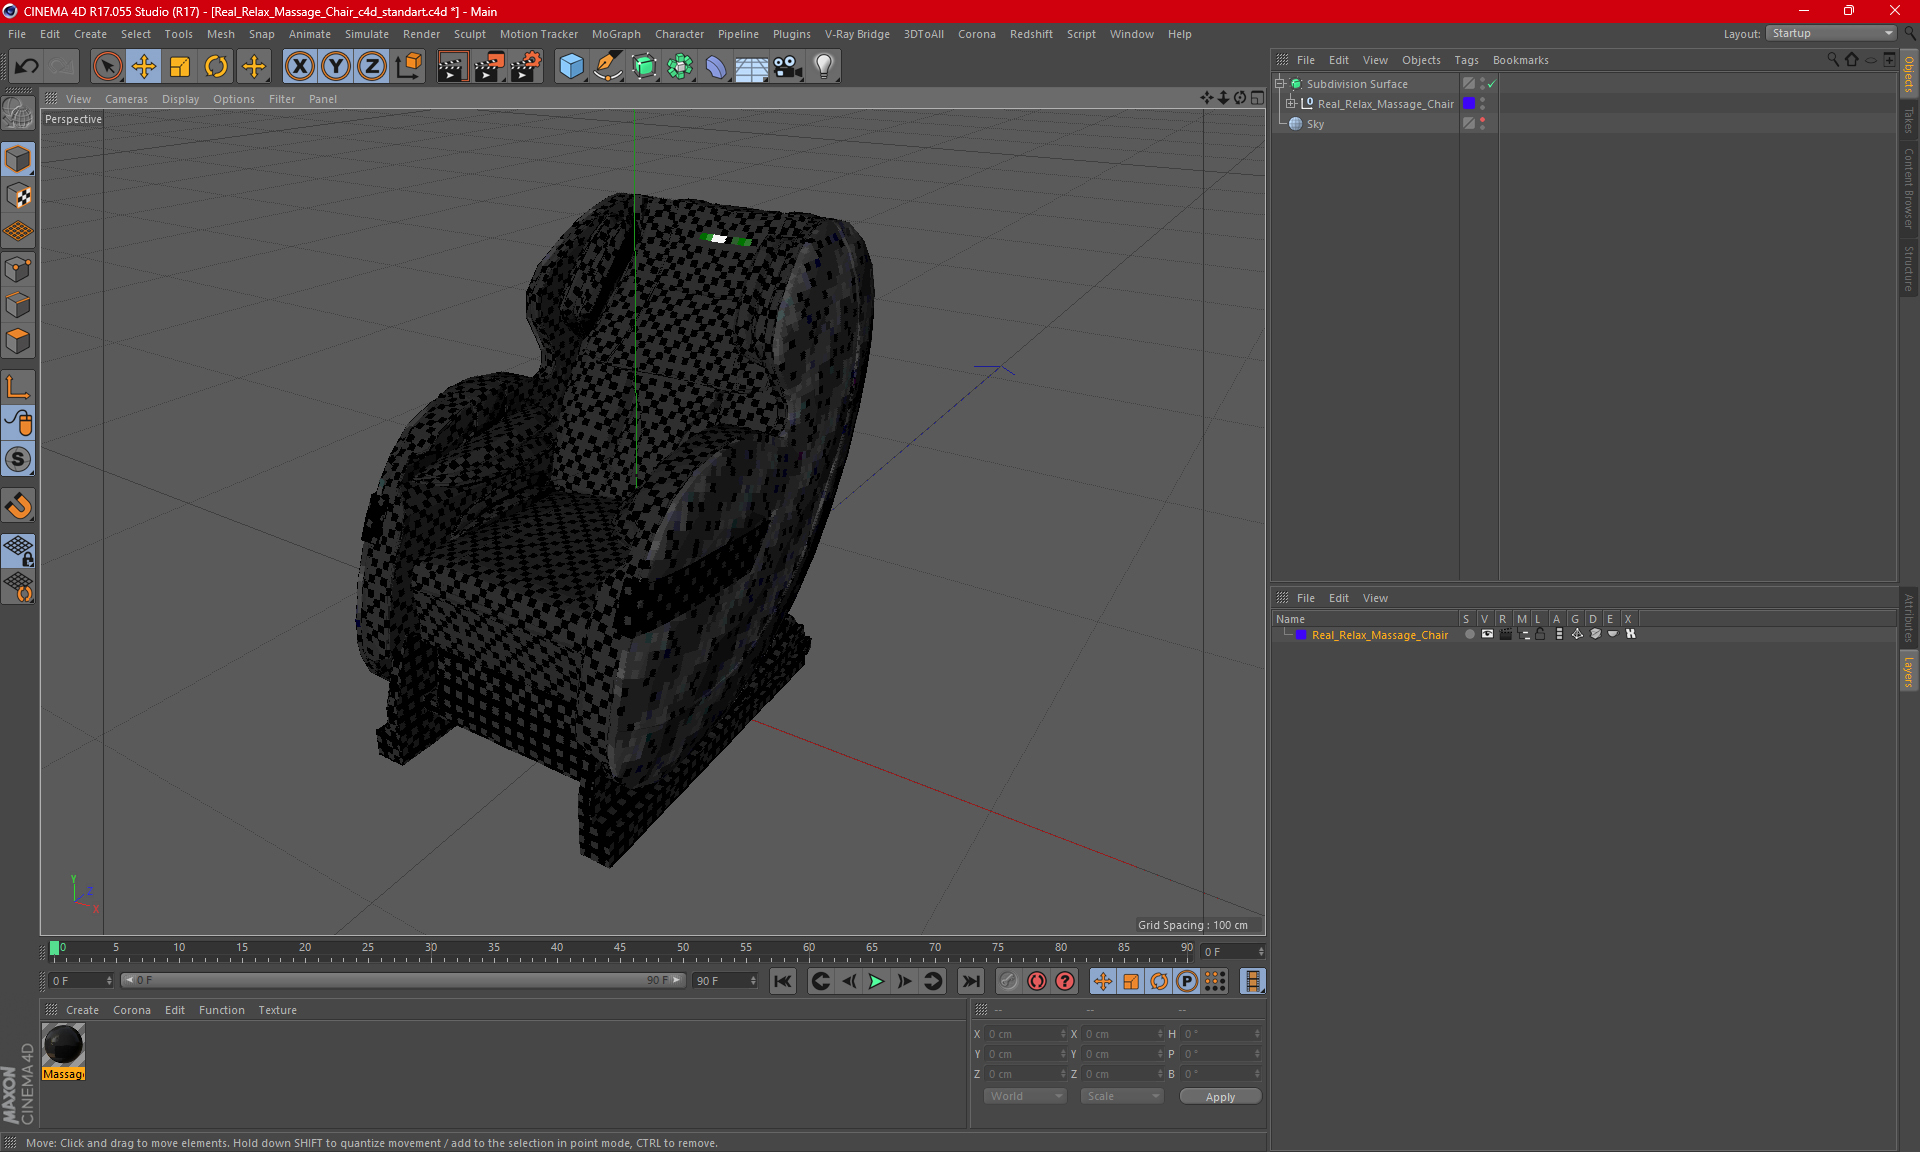This screenshot has width=1920, height=1152.
Task: Add a Floor environment object
Action: (751, 67)
